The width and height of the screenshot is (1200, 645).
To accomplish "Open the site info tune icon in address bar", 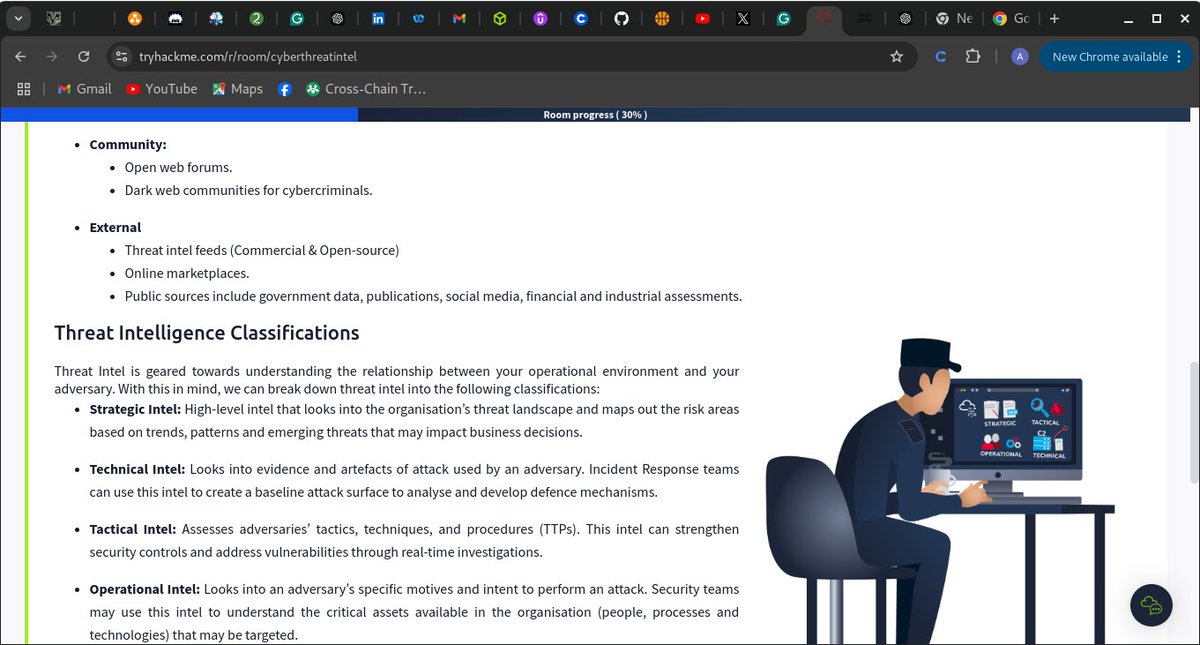I will click(x=120, y=57).
